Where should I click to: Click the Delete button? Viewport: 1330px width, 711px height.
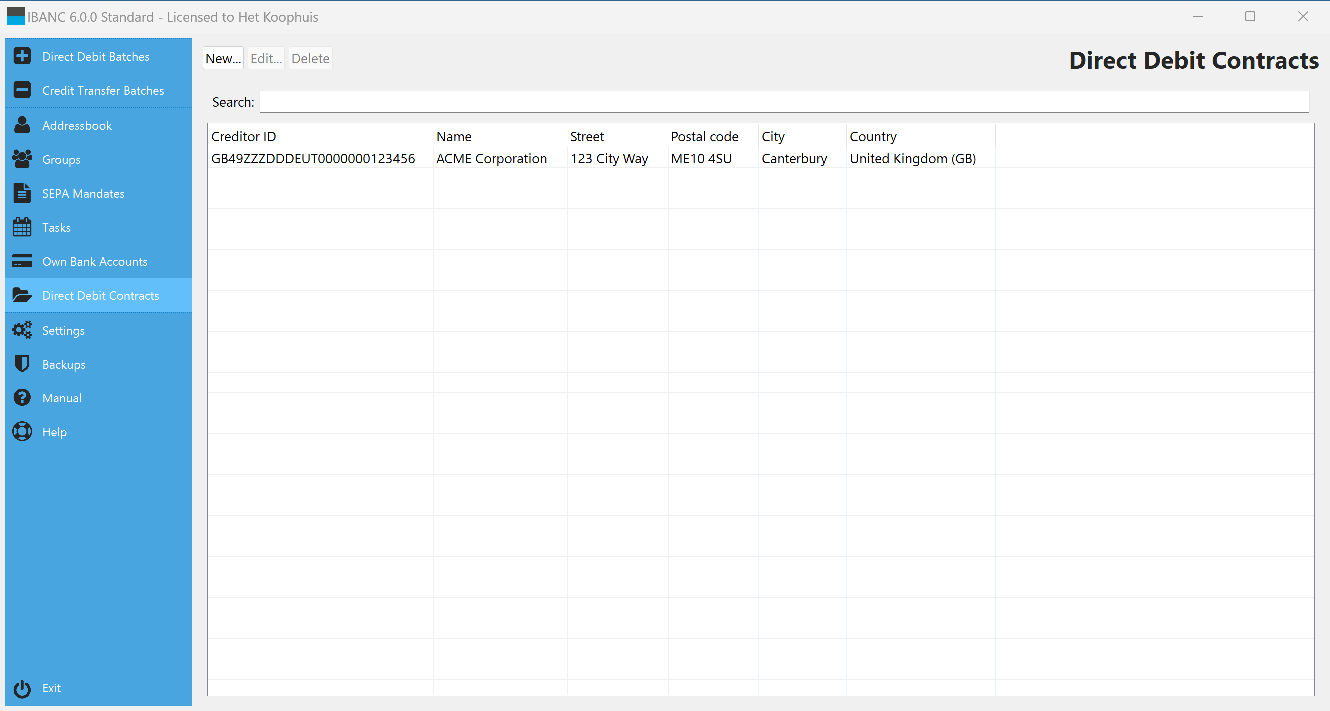click(x=310, y=59)
